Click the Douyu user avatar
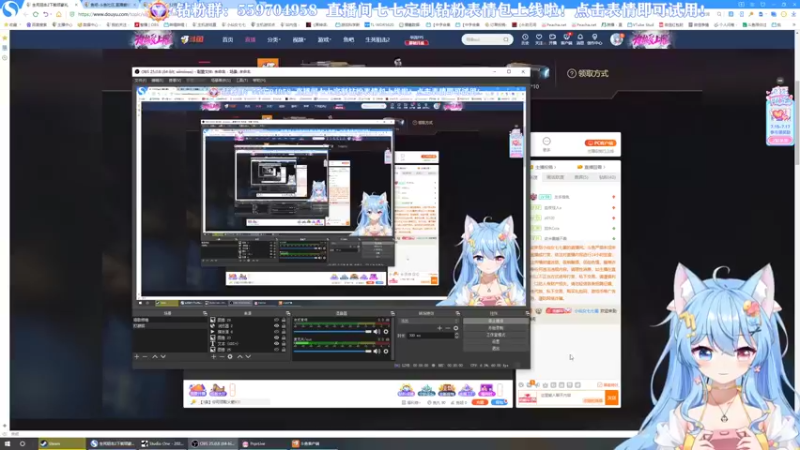The height and width of the screenshot is (450, 800). [616, 39]
